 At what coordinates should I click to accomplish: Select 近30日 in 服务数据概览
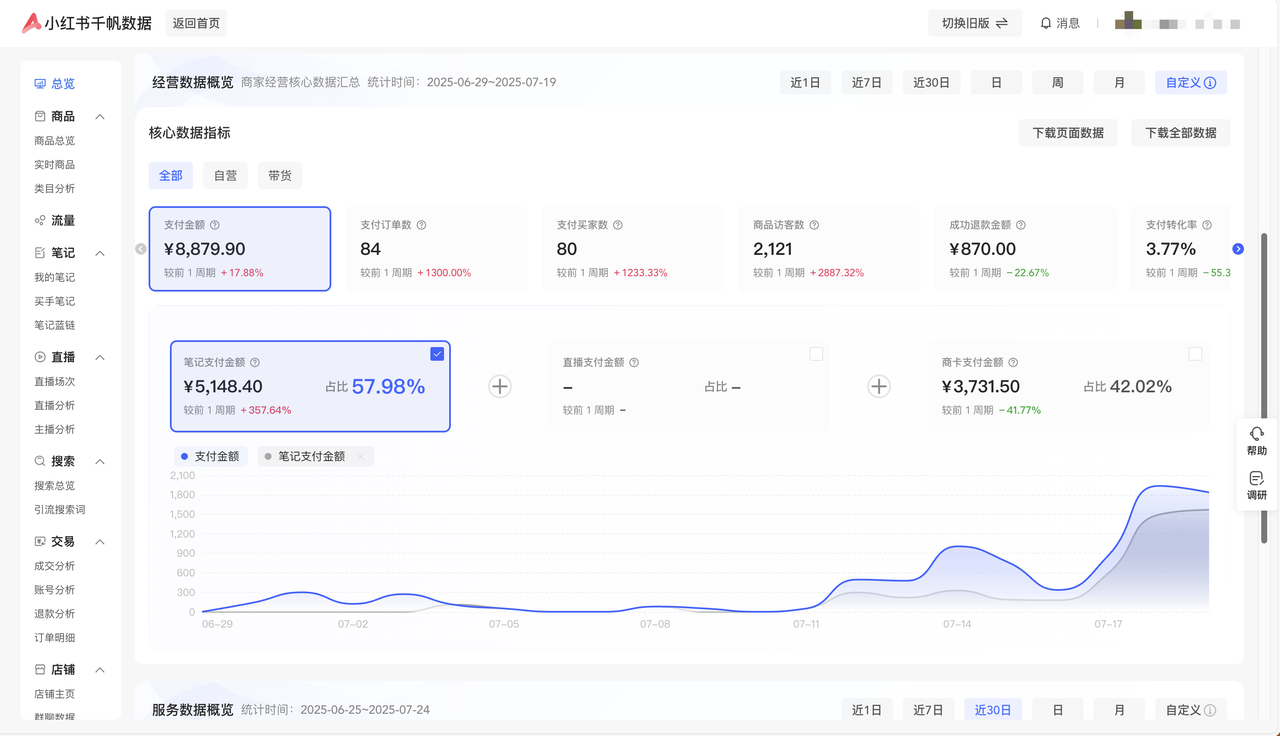coord(993,710)
